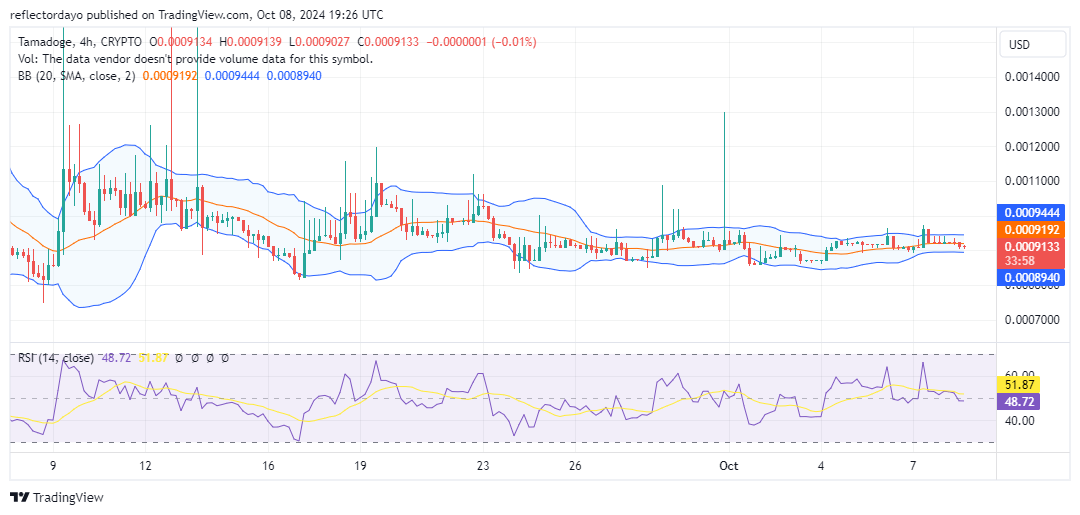Click the -0.0000001 (-0.01%) change value
The image size is (1080, 515).
[481, 42]
